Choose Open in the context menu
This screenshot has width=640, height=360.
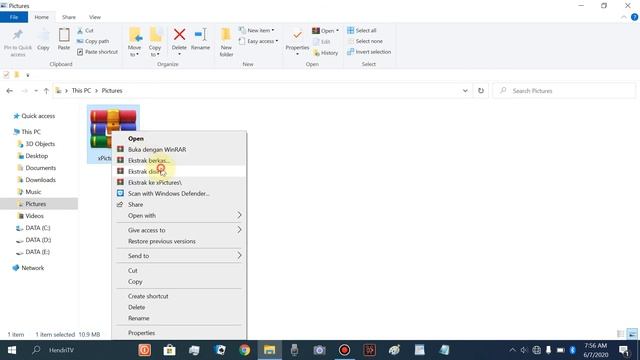coord(179,139)
